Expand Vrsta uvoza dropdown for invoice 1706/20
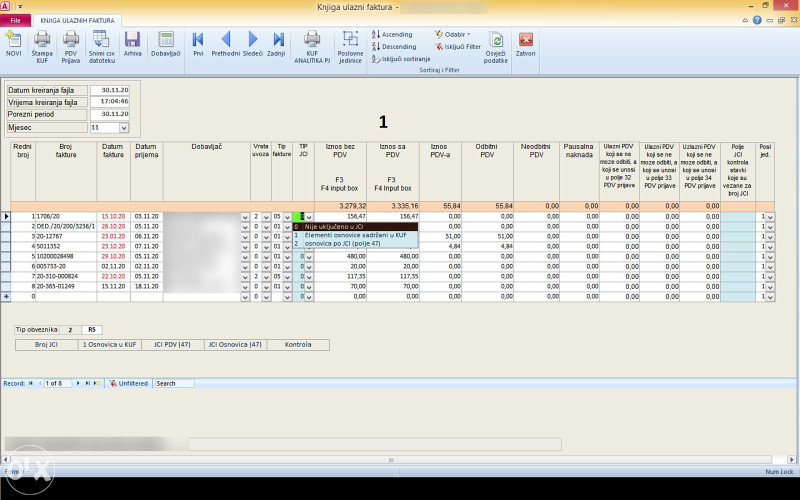The width and height of the screenshot is (800, 500). (266, 217)
